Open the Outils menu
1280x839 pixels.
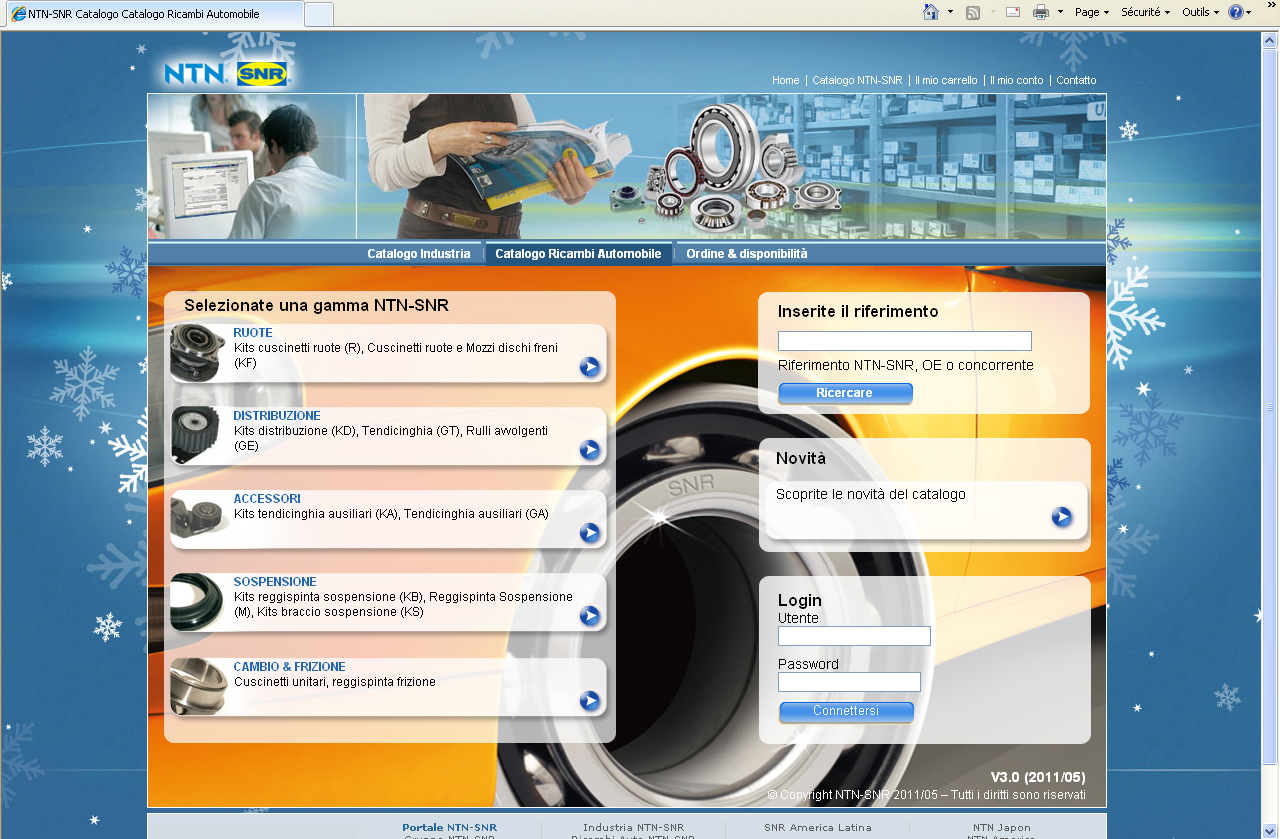[1200, 12]
